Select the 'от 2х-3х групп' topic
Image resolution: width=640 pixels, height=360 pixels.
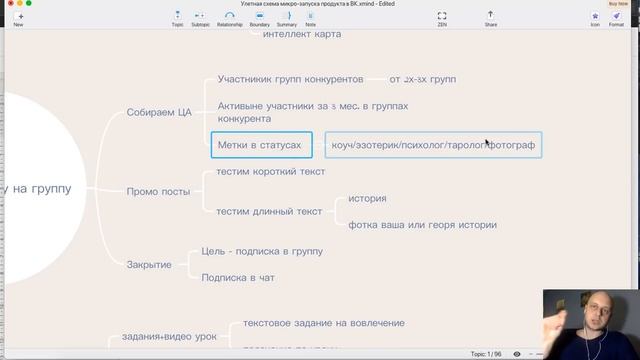pos(422,79)
